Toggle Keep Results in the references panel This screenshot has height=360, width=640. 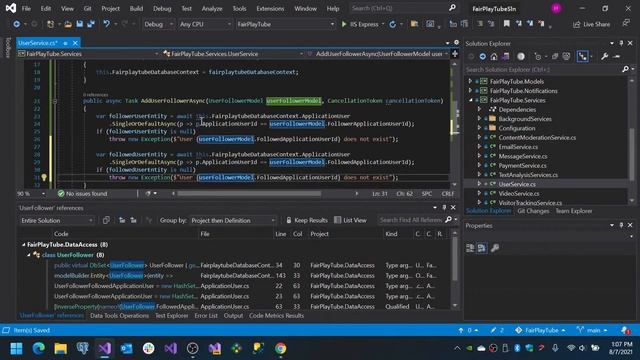click(x=307, y=220)
